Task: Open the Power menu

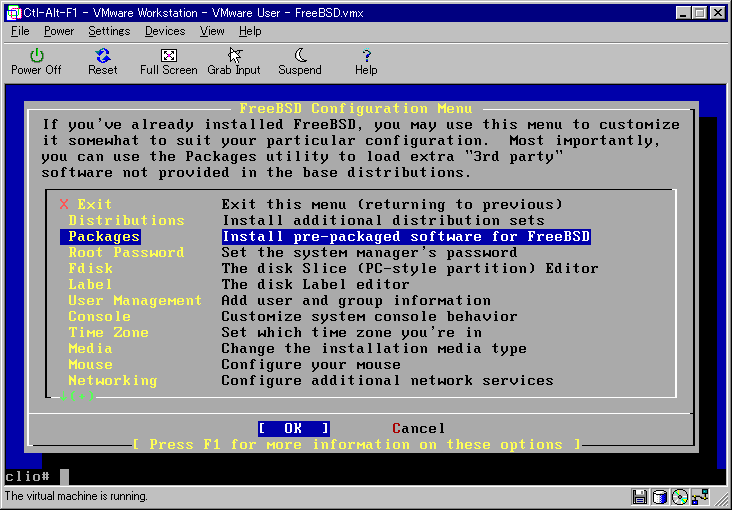Action: (59, 31)
